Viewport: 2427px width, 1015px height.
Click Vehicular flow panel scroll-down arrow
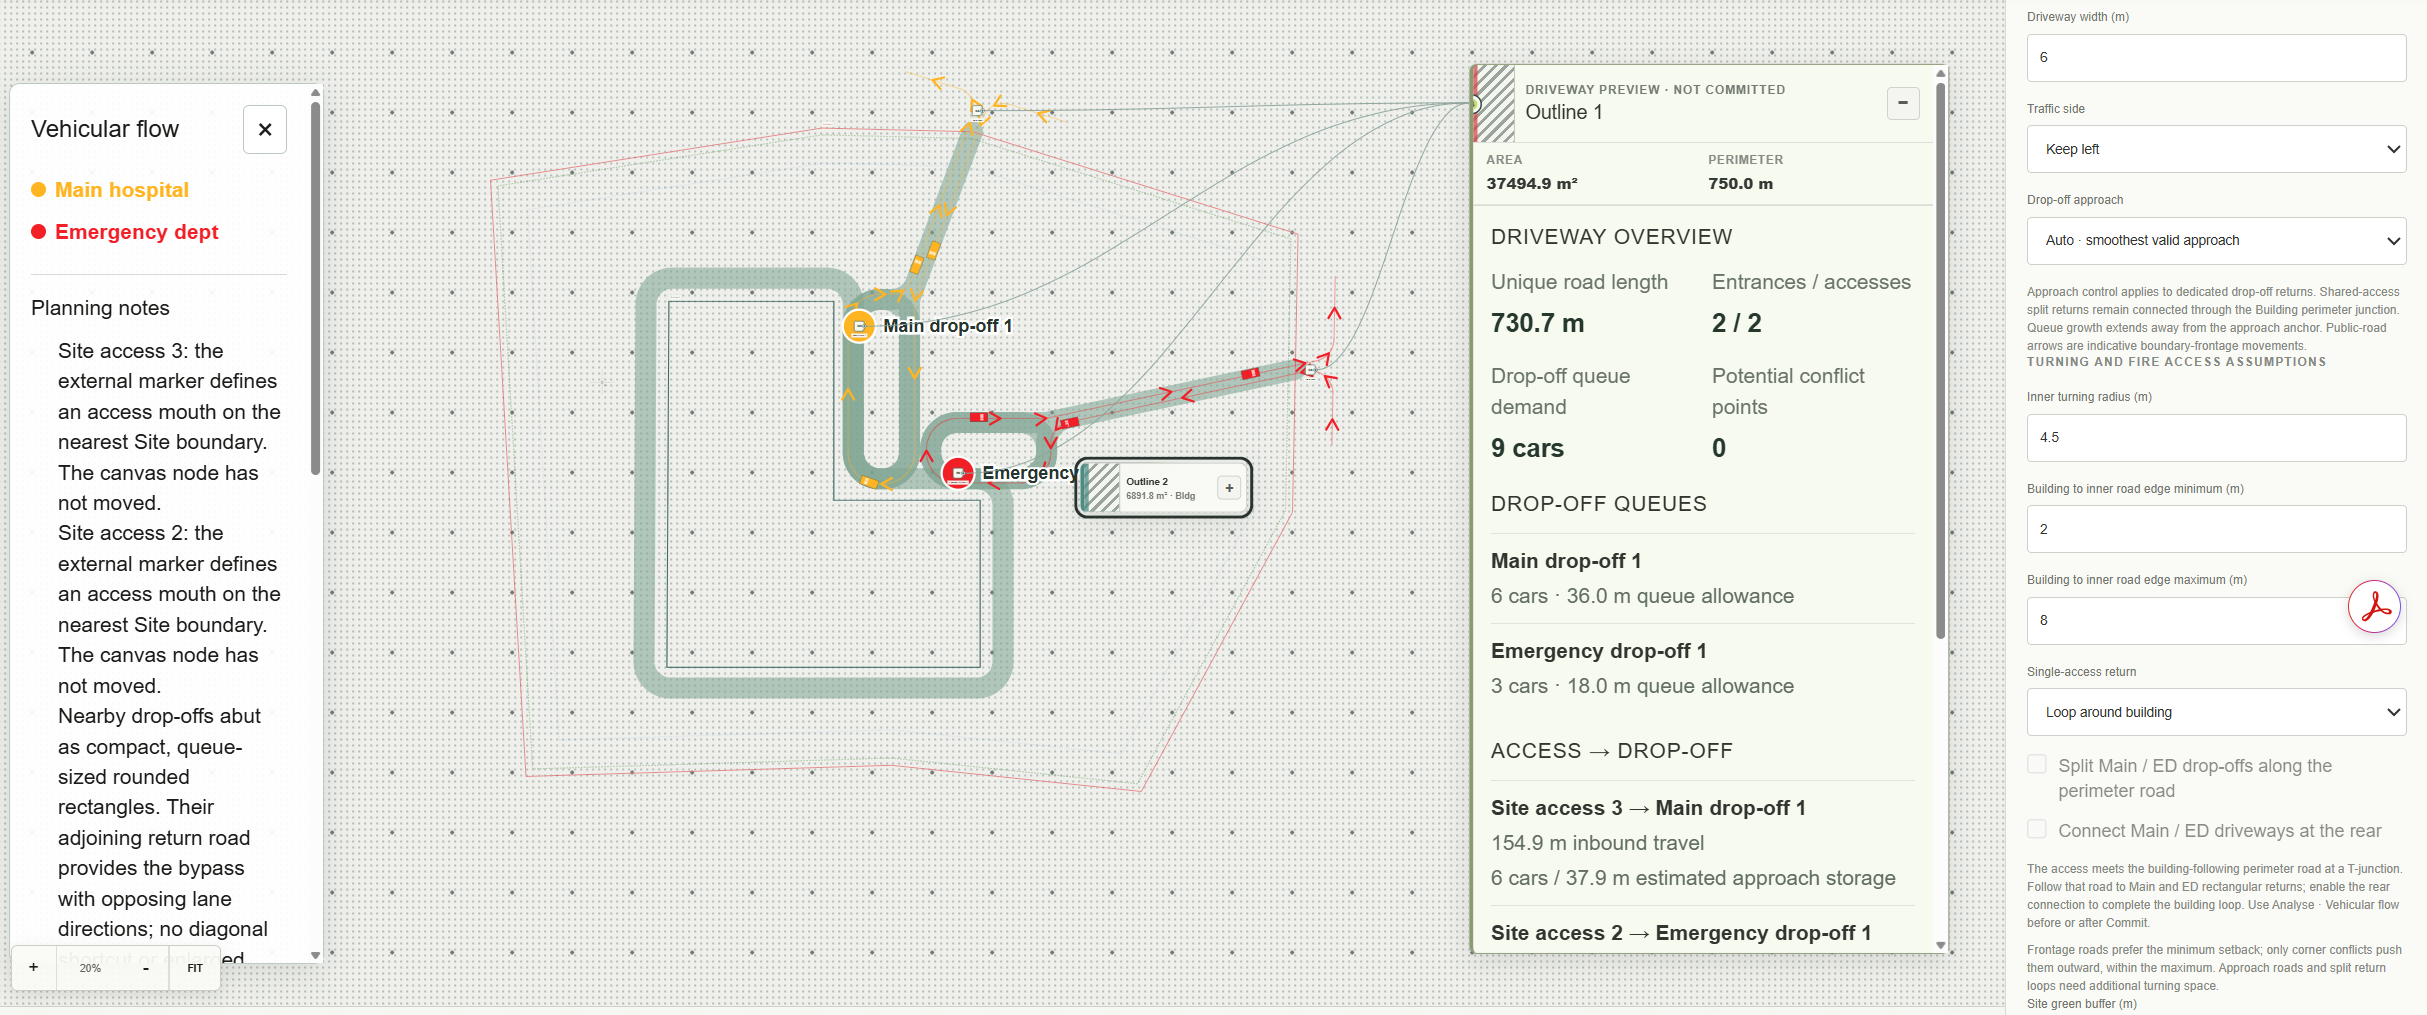[x=315, y=955]
